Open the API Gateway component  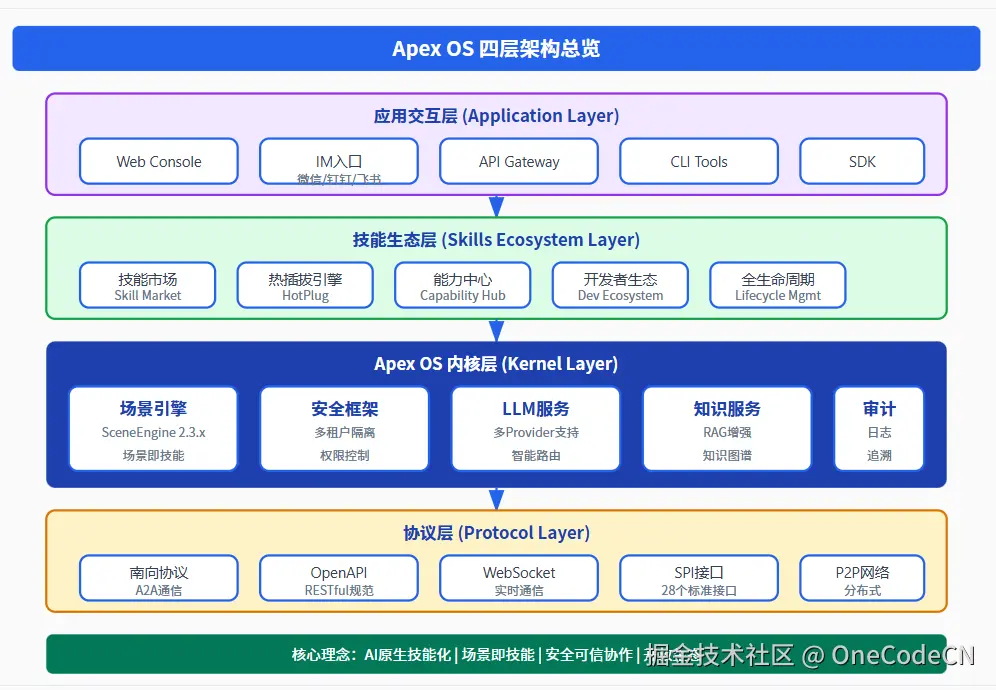click(x=518, y=161)
